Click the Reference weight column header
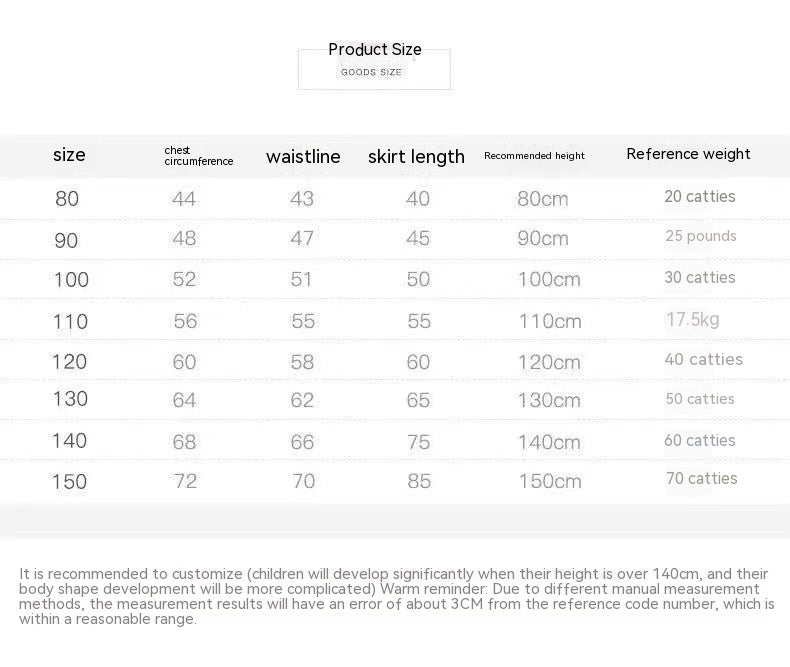Viewport: 790px width, 667px height. point(688,154)
